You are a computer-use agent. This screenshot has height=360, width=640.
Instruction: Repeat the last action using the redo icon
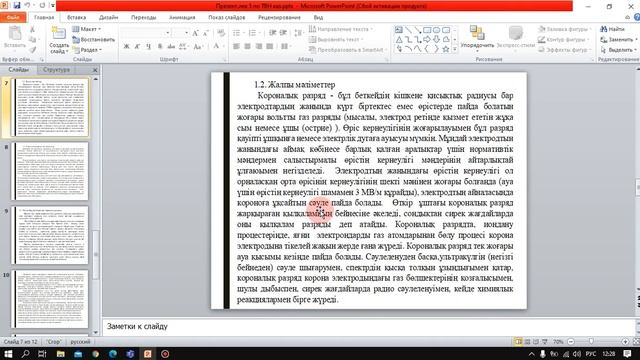(42, 6)
